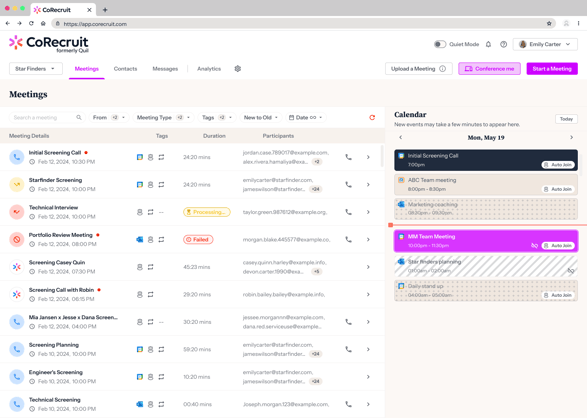This screenshot has width=587, height=418.
Task: Click Upload a Meeting button
Action: [x=419, y=69]
